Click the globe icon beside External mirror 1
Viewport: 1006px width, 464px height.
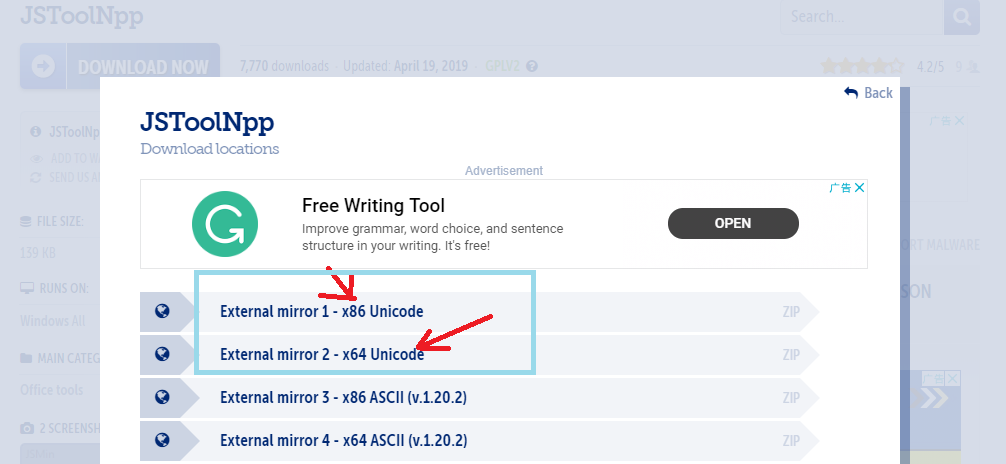click(x=162, y=311)
